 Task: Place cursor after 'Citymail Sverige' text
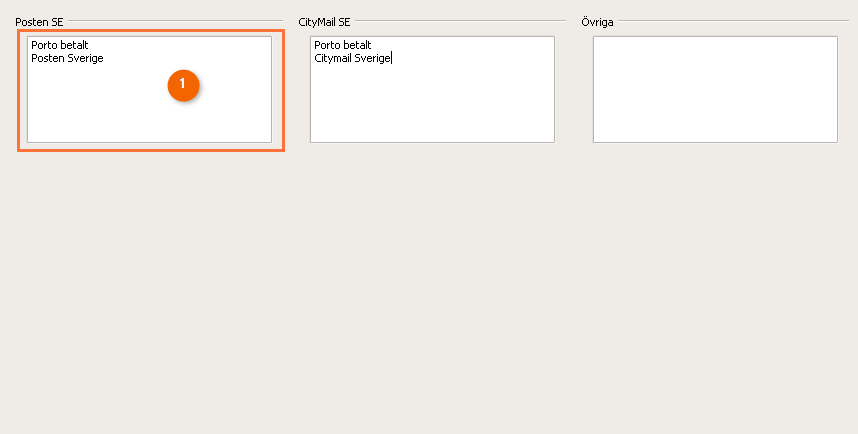(392, 58)
